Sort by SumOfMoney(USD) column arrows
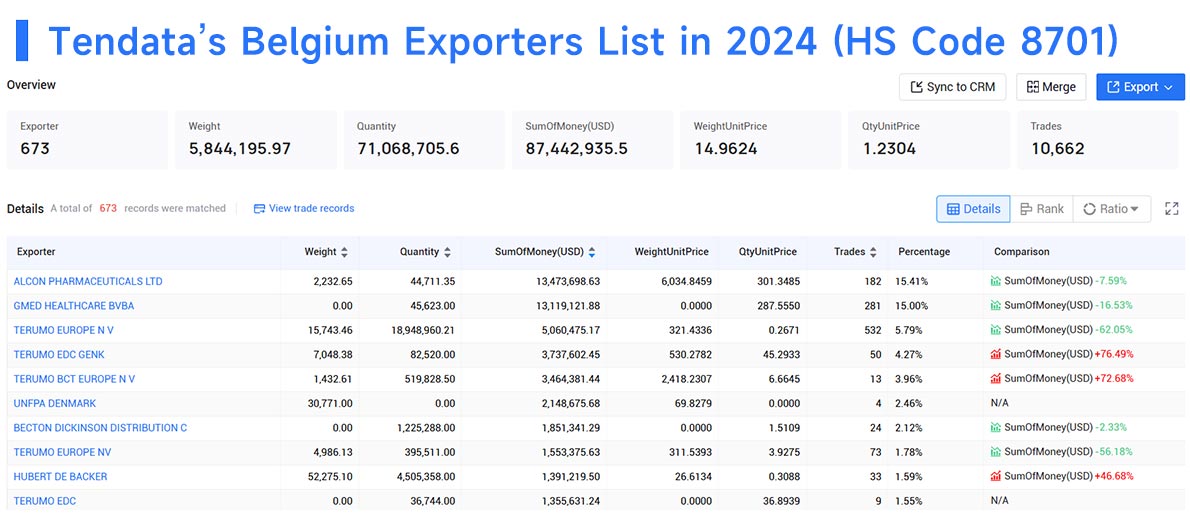This screenshot has width=1190, height=519. tap(592, 252)
